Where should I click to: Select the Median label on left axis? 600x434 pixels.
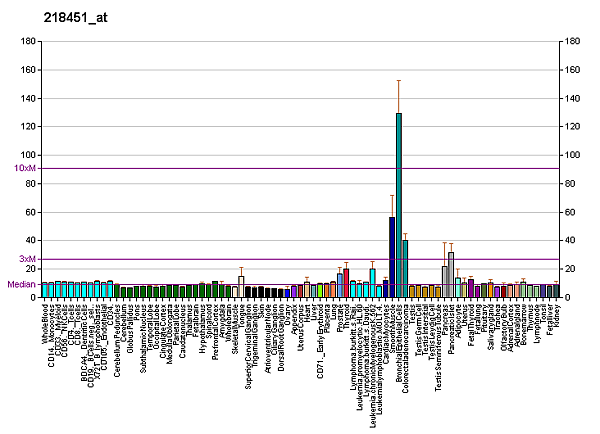coord(22,284)
